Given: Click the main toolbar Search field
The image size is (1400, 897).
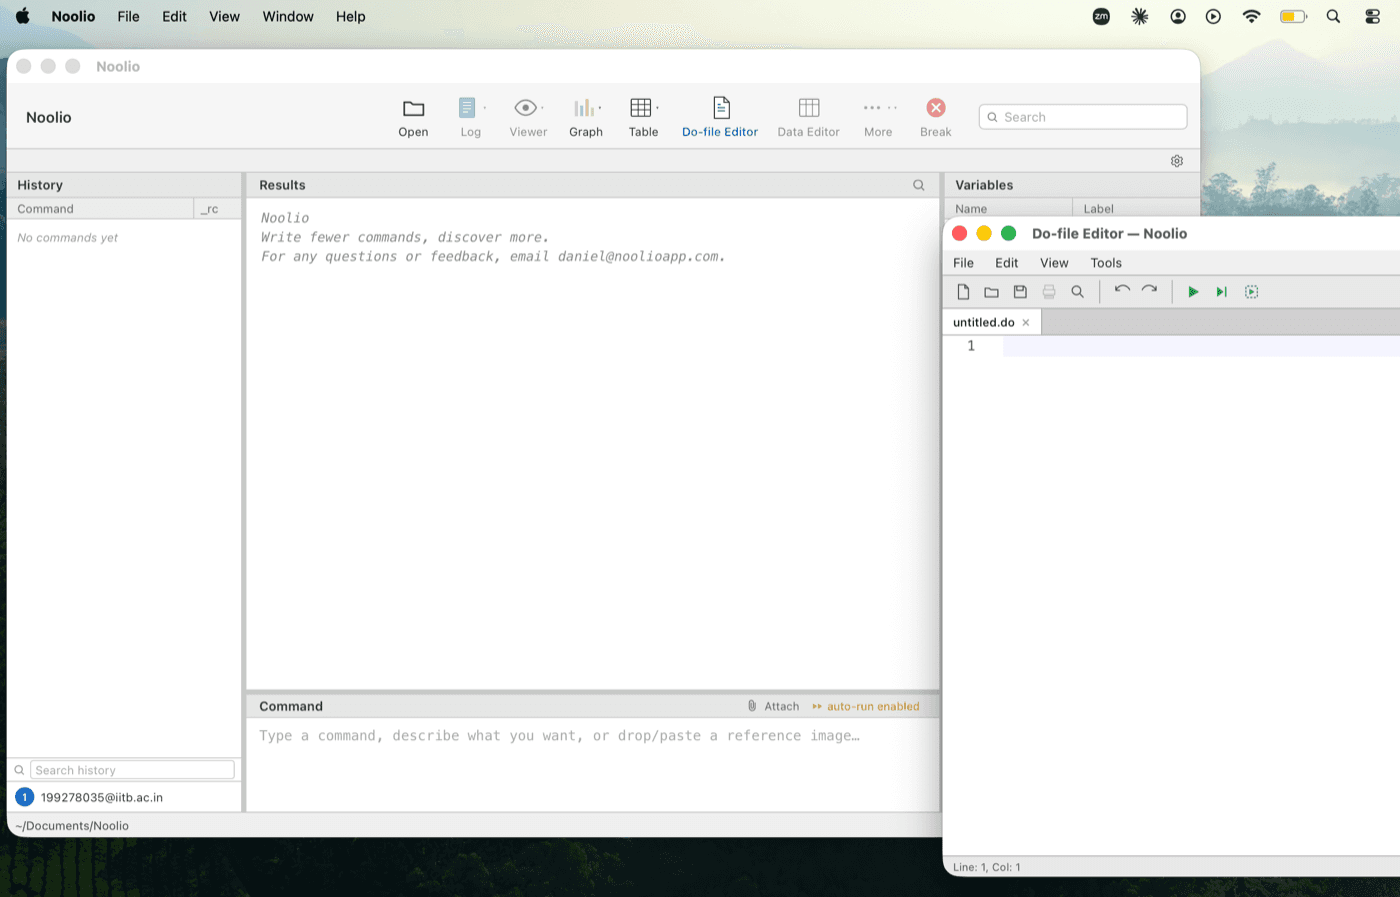Looking at the screenshot, I should pos(1083,117).
